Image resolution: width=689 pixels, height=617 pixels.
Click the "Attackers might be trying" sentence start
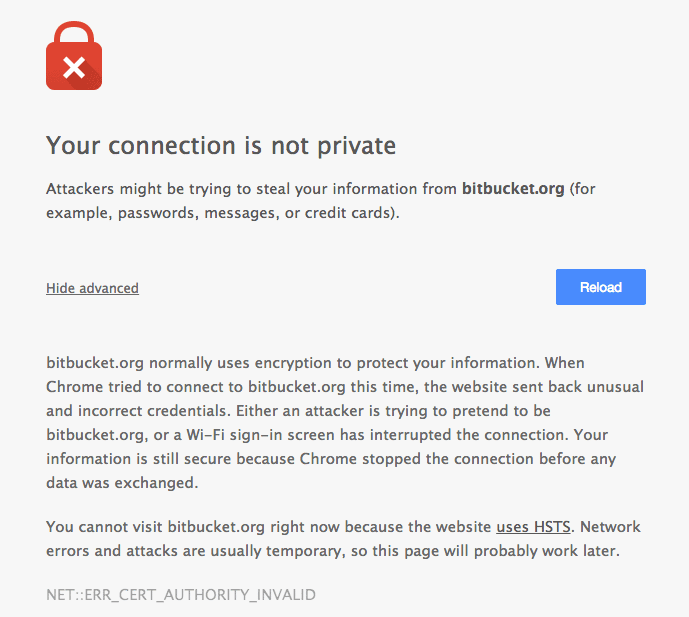[x=130, y=189]
